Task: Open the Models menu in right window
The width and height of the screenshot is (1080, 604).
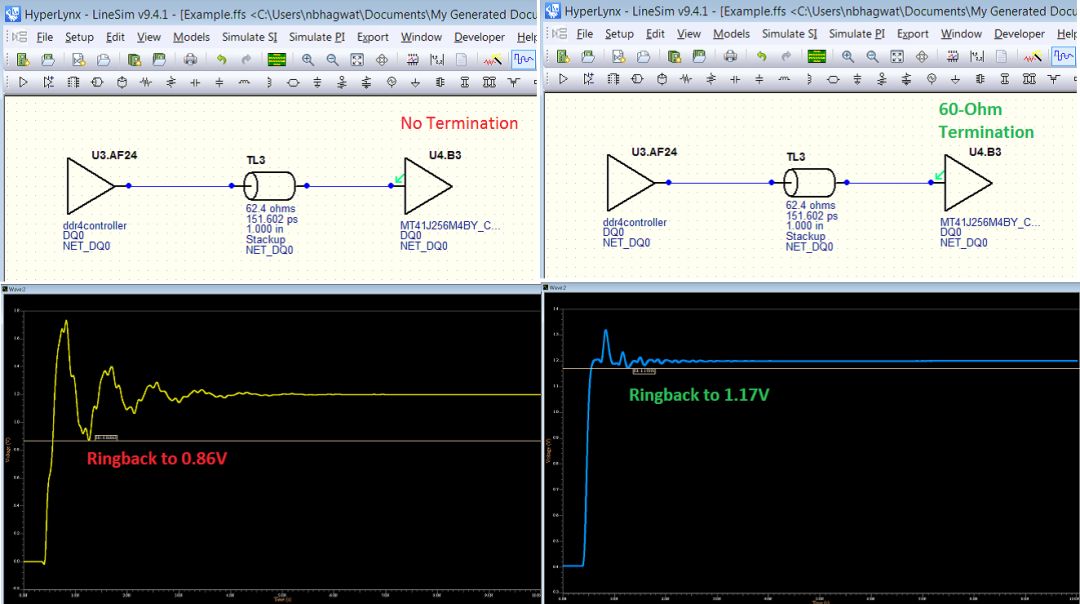Action: coord(731,34)
